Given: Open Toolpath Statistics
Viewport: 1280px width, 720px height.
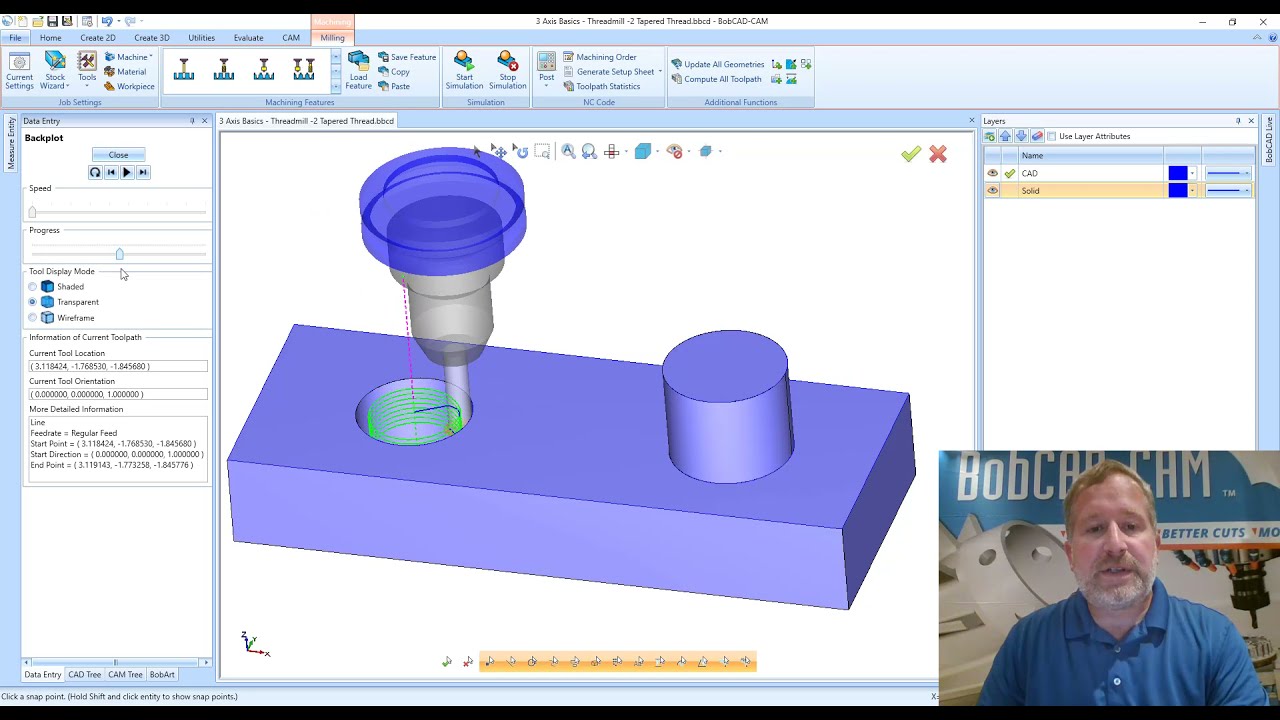Looking at the screenshot, I should (x=601, y=86).
